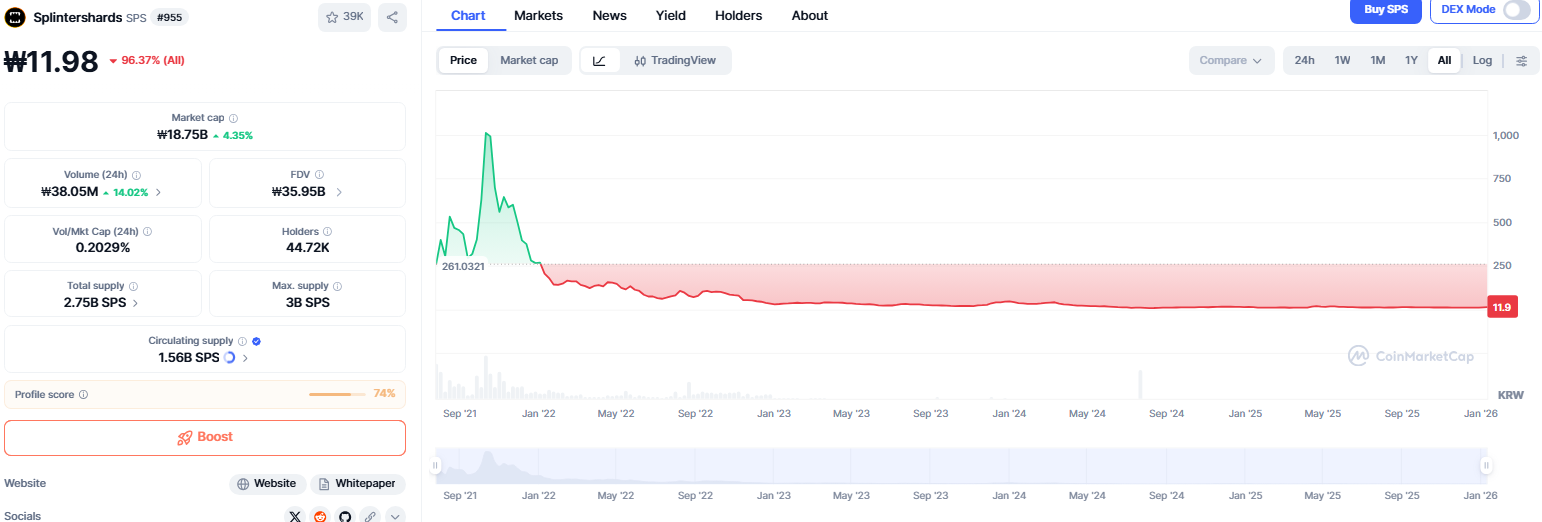Open the Yield tab
Viewport: 1542px width, 522px height.
[671, 15]
